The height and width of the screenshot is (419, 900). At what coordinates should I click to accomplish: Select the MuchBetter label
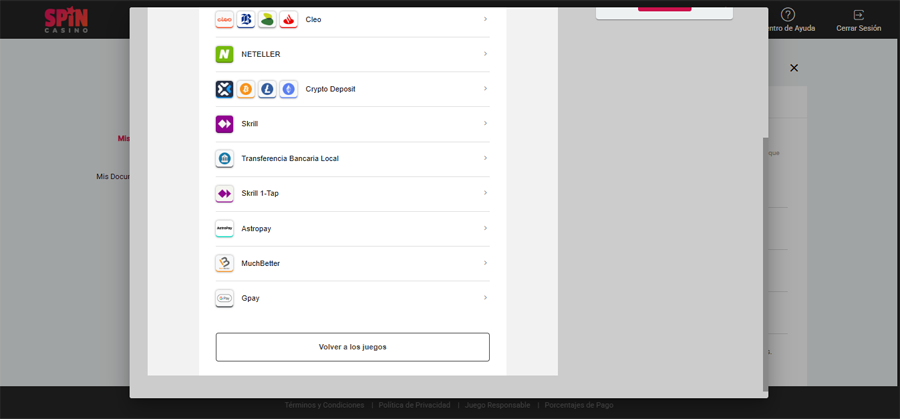261,263
